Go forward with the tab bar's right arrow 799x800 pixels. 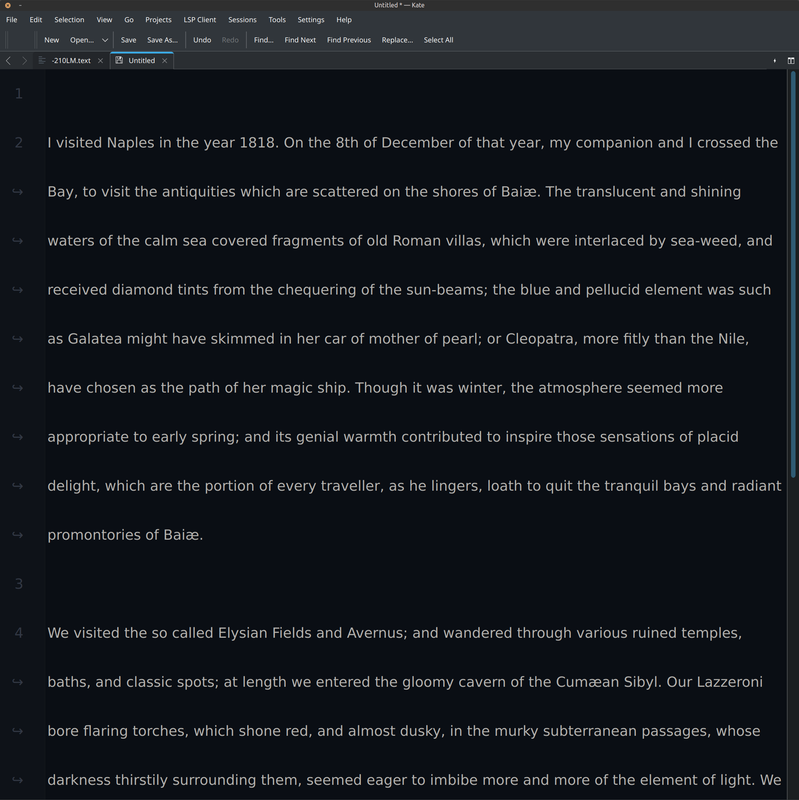point(24,61)
